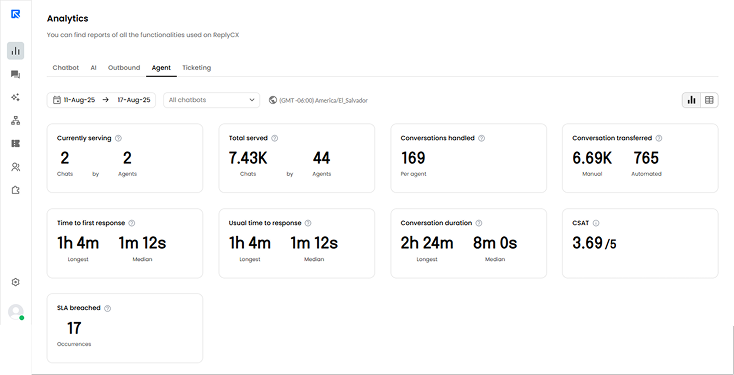Click the 765 Automated transferred value
The width and height of the screenshot is (734, 375).
[x=646, y=158]
